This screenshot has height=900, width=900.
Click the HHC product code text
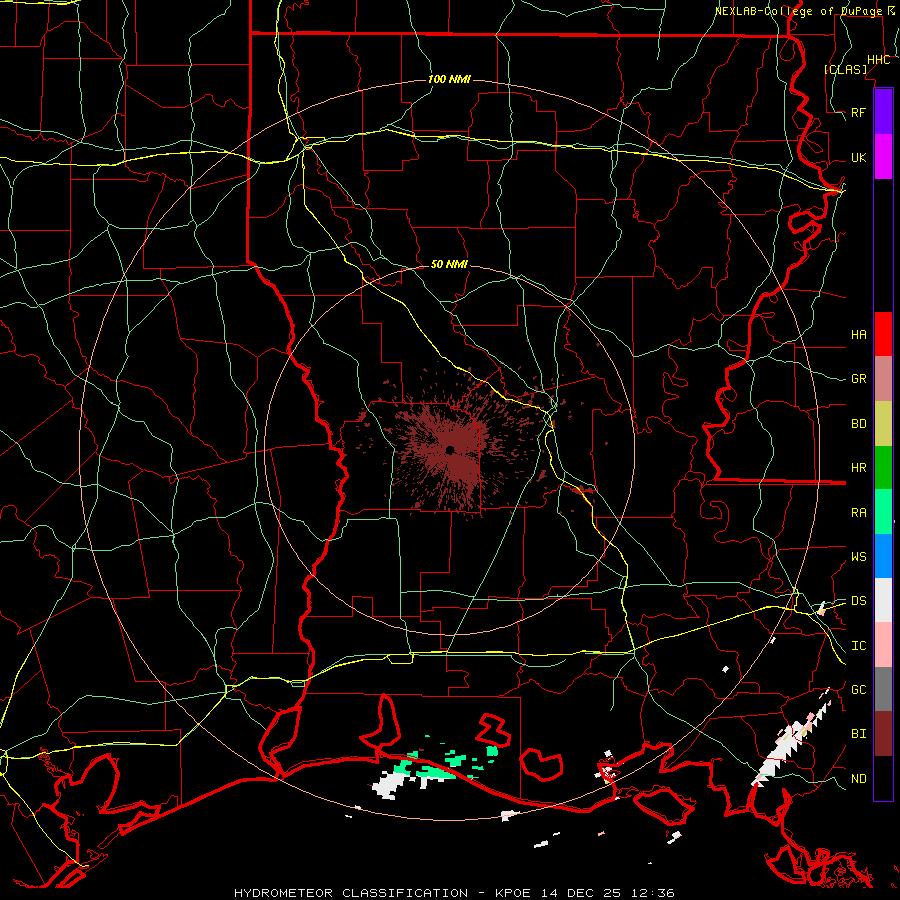878,60
